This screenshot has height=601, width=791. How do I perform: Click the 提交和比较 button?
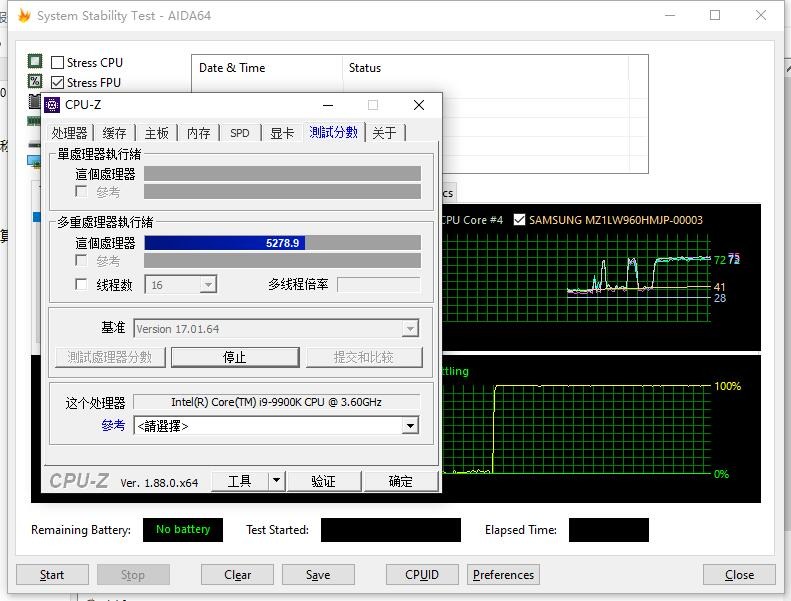364,357
